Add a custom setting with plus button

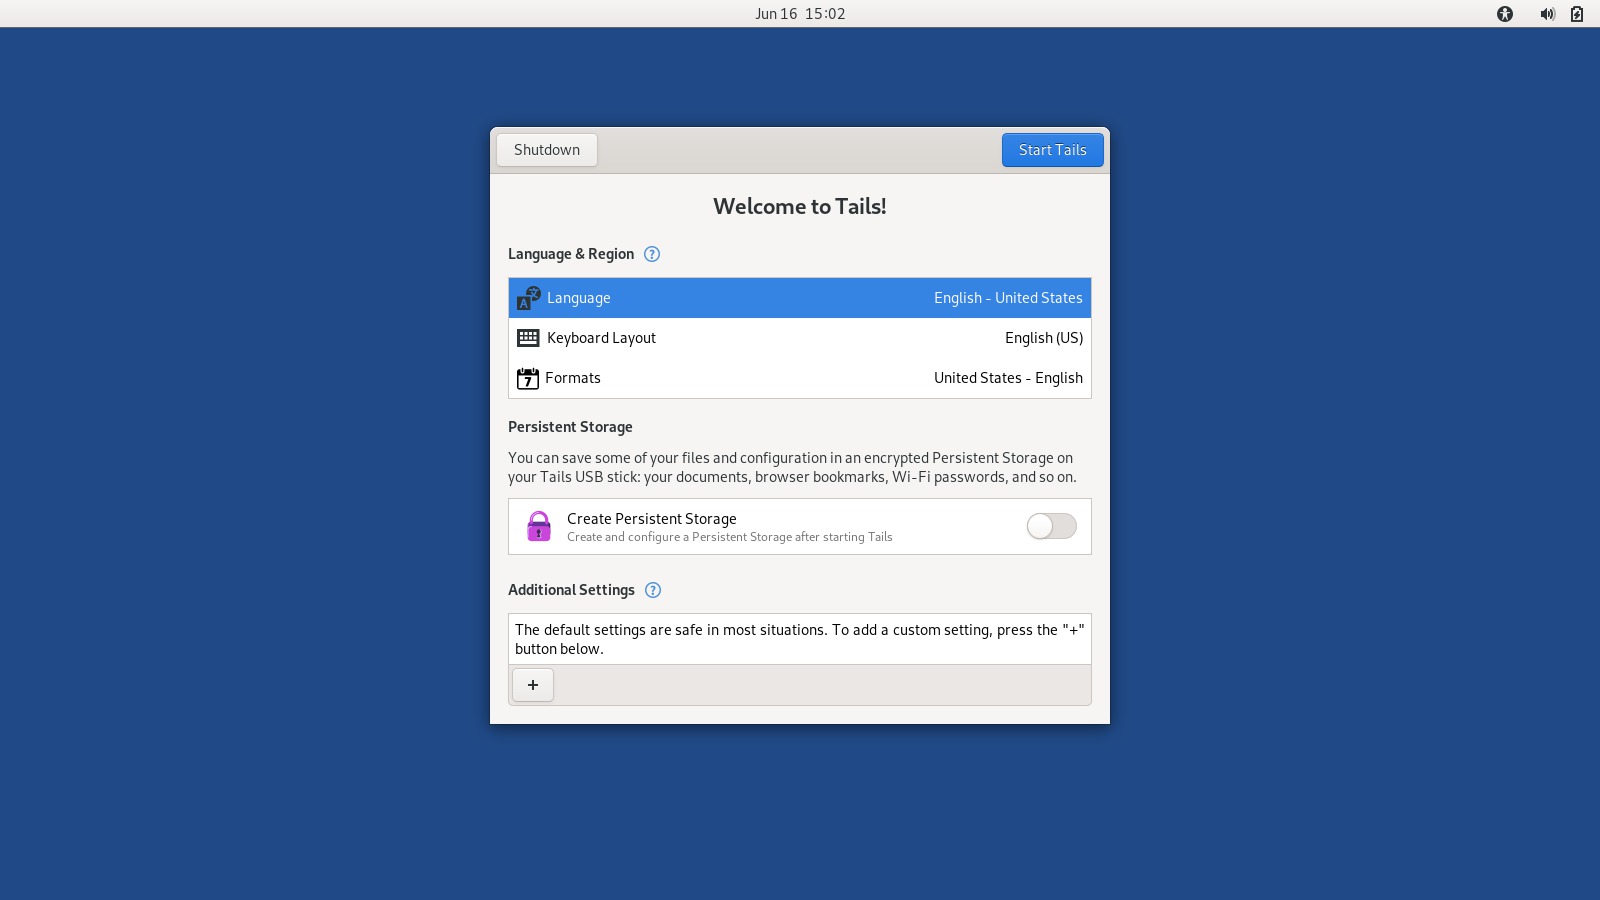click(533, 685)
